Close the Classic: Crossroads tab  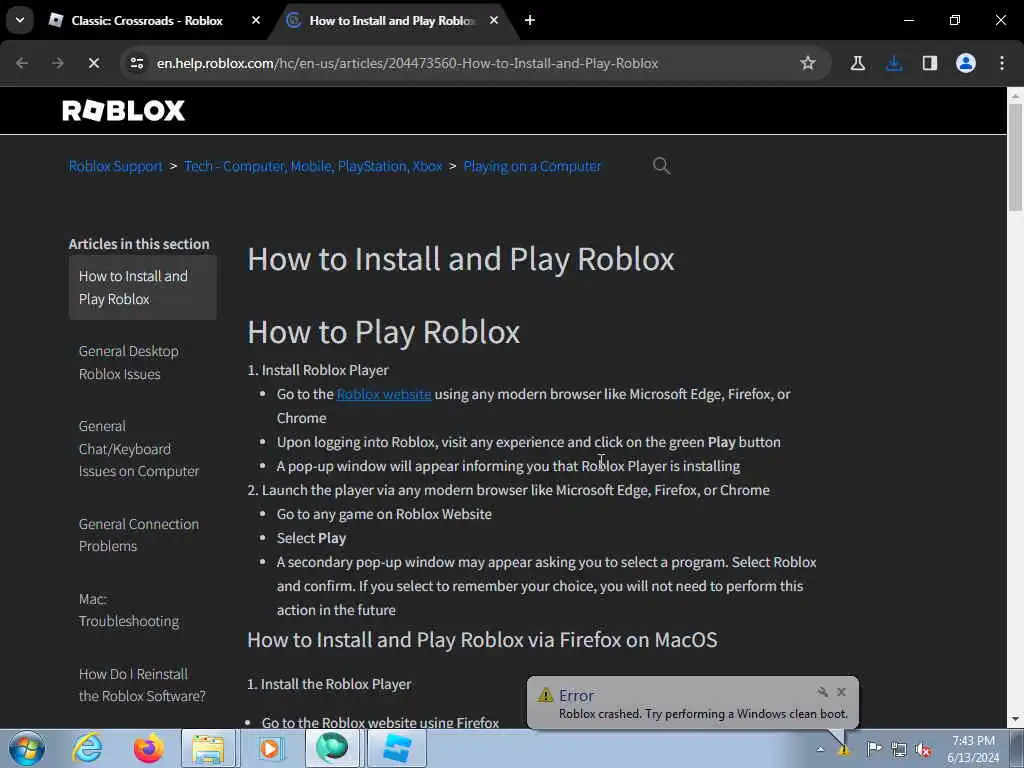[256, 20]
